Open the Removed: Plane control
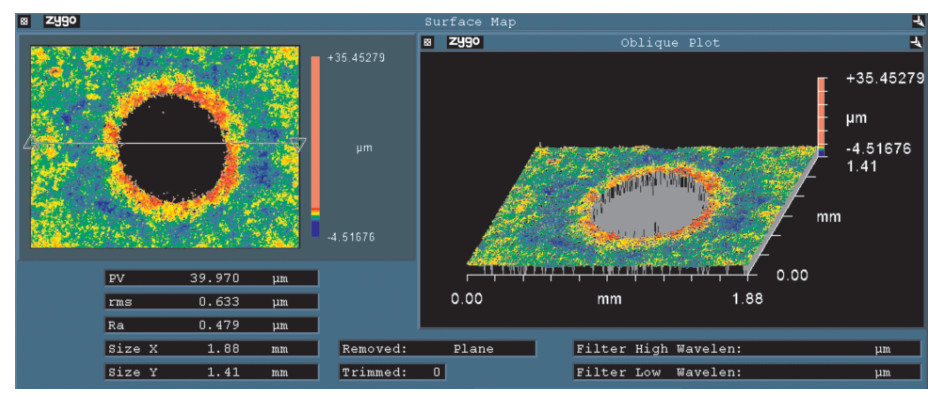 (438, 348)
